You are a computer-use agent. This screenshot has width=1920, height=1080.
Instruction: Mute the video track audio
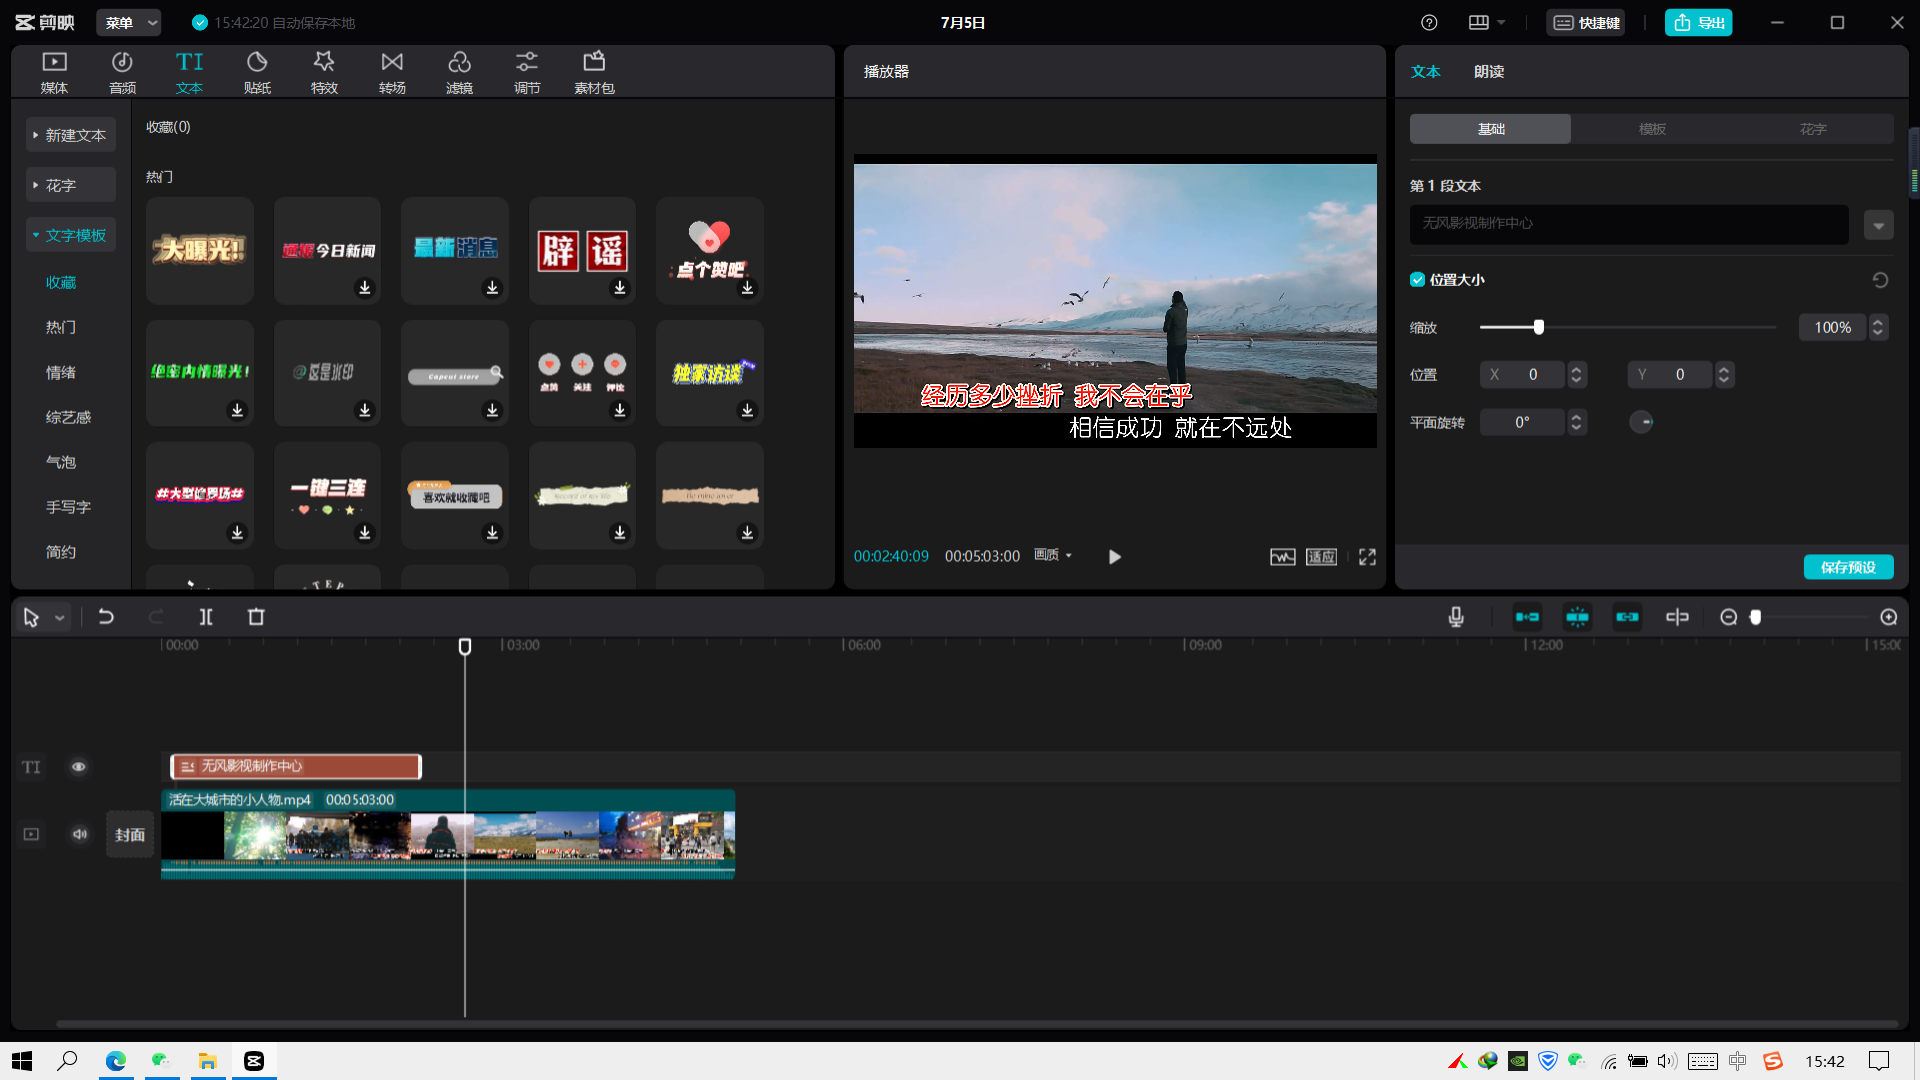(79, 834)
